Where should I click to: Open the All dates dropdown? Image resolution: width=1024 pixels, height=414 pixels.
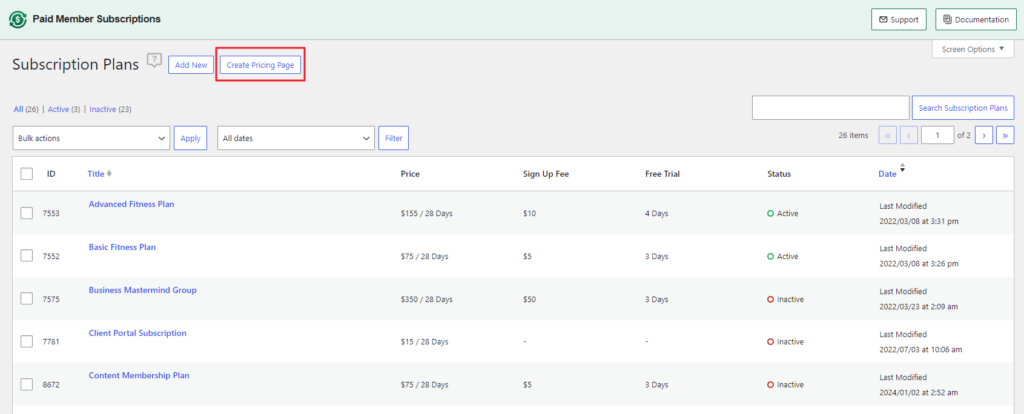click(296, 138)
